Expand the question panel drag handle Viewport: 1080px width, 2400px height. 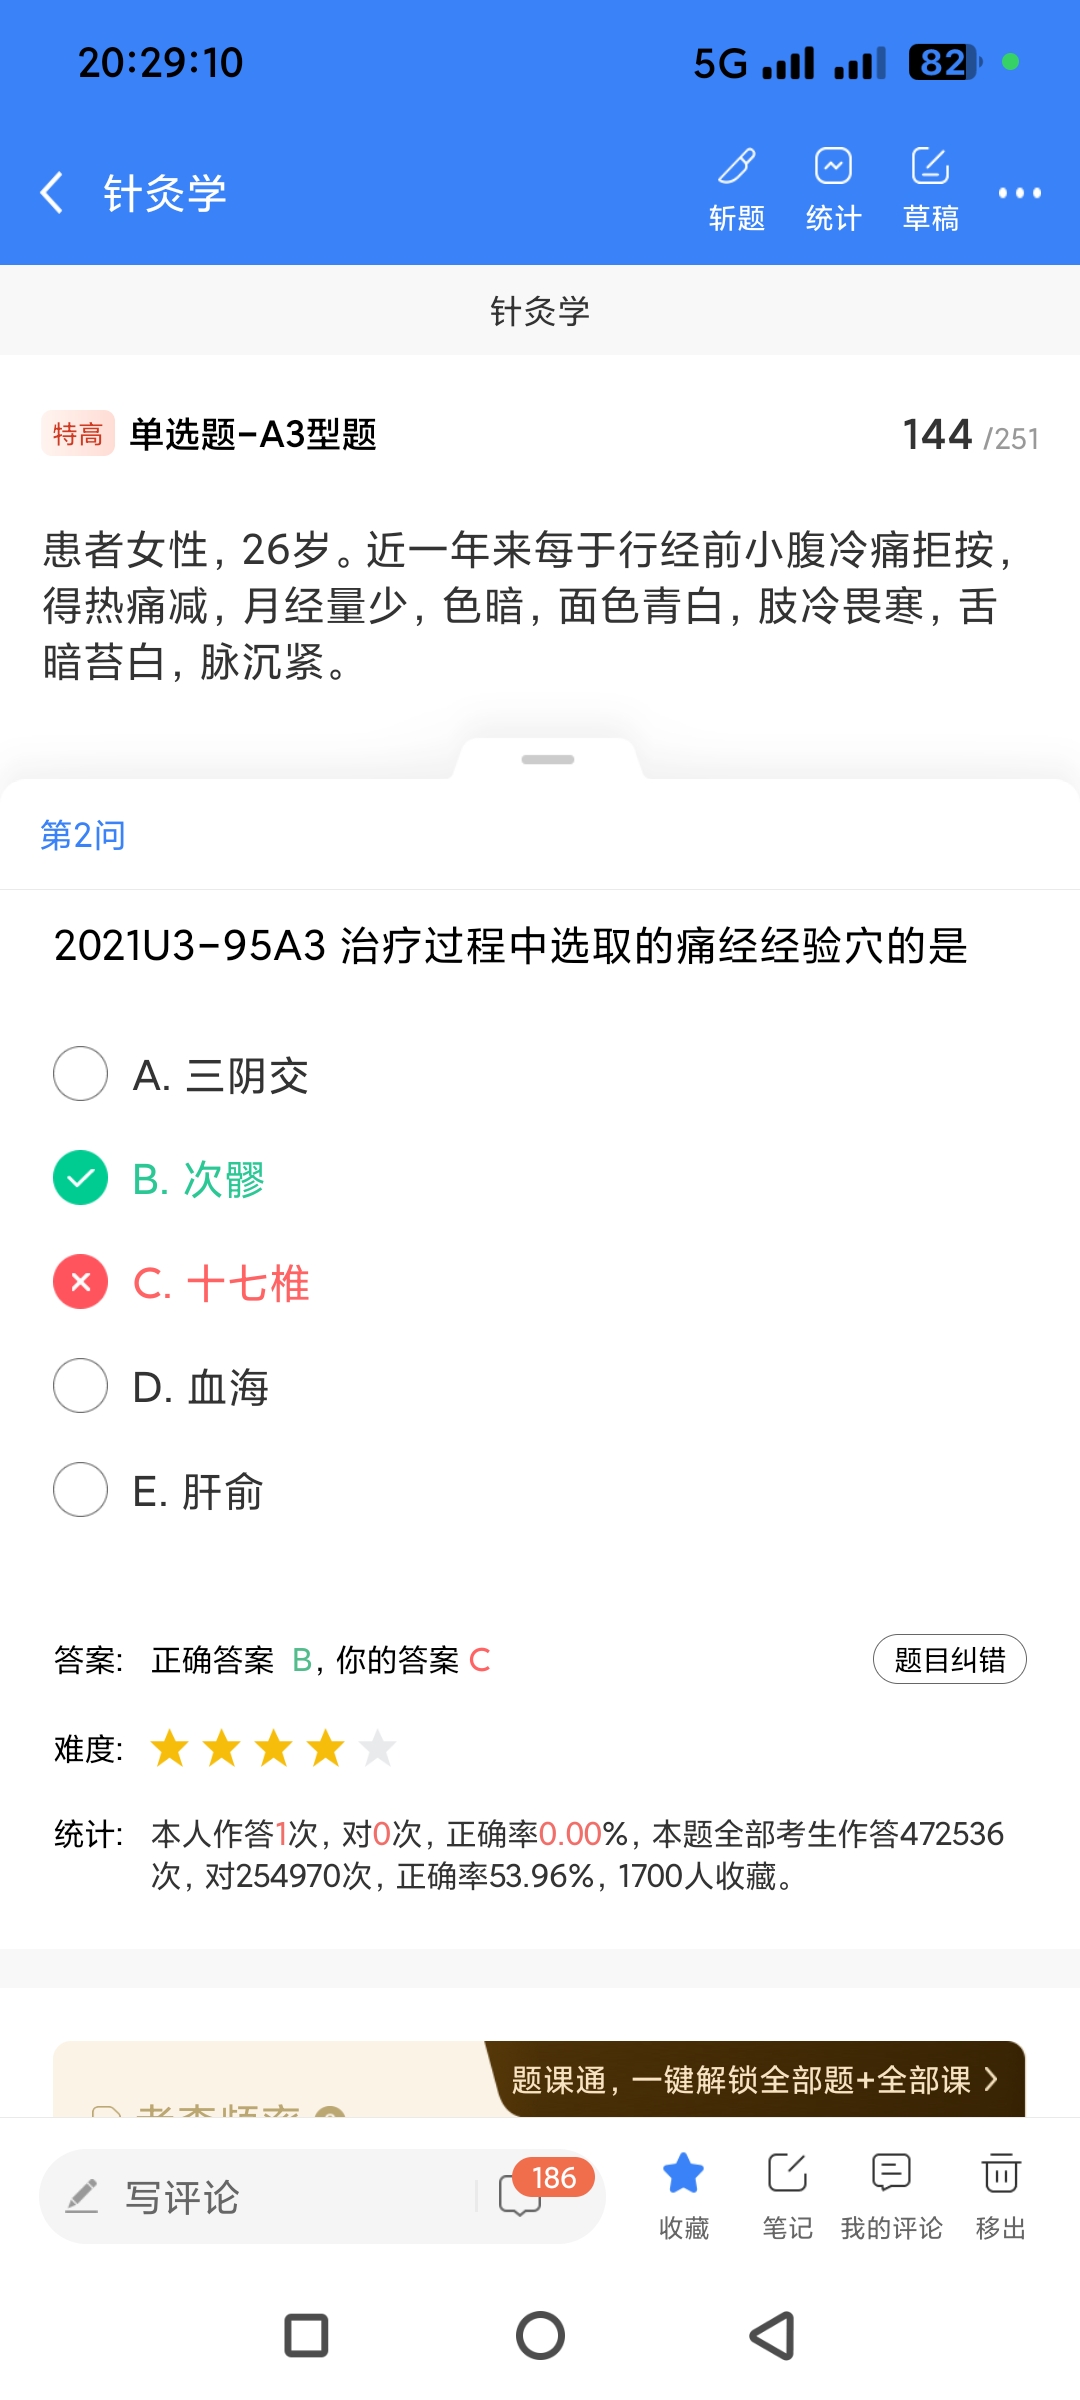pos(548,760)
